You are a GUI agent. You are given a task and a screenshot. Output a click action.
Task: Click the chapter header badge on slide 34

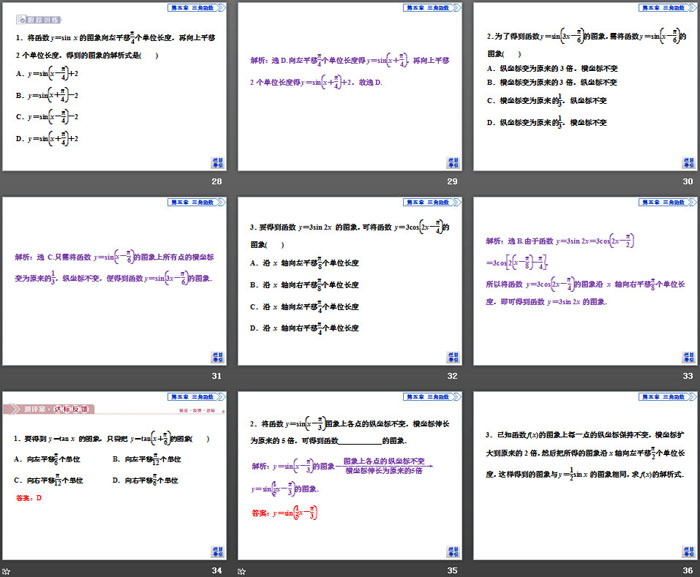196,397
